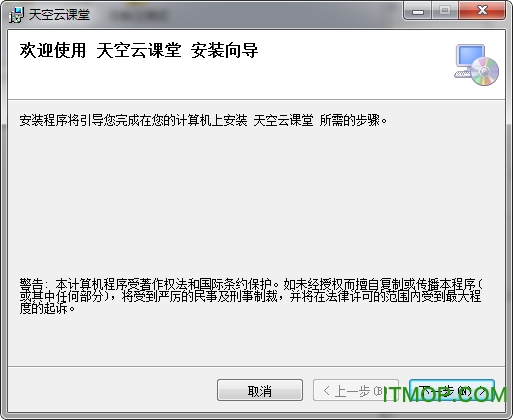Click the greyed-out maximize button
The height and width of the screenshot is (420, 513).
pyautogui.click(x=445, y=11)
